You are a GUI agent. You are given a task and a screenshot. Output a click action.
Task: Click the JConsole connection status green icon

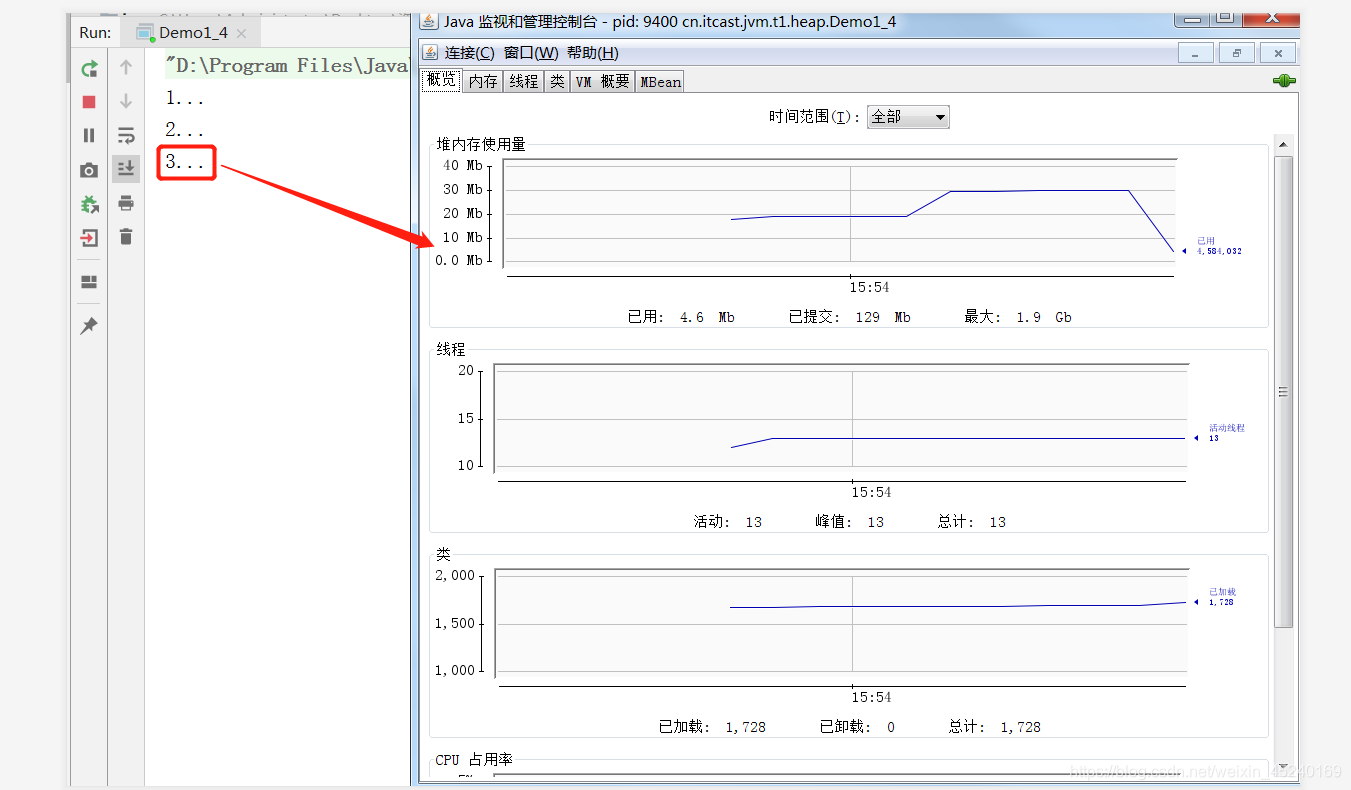[1285, 81]
